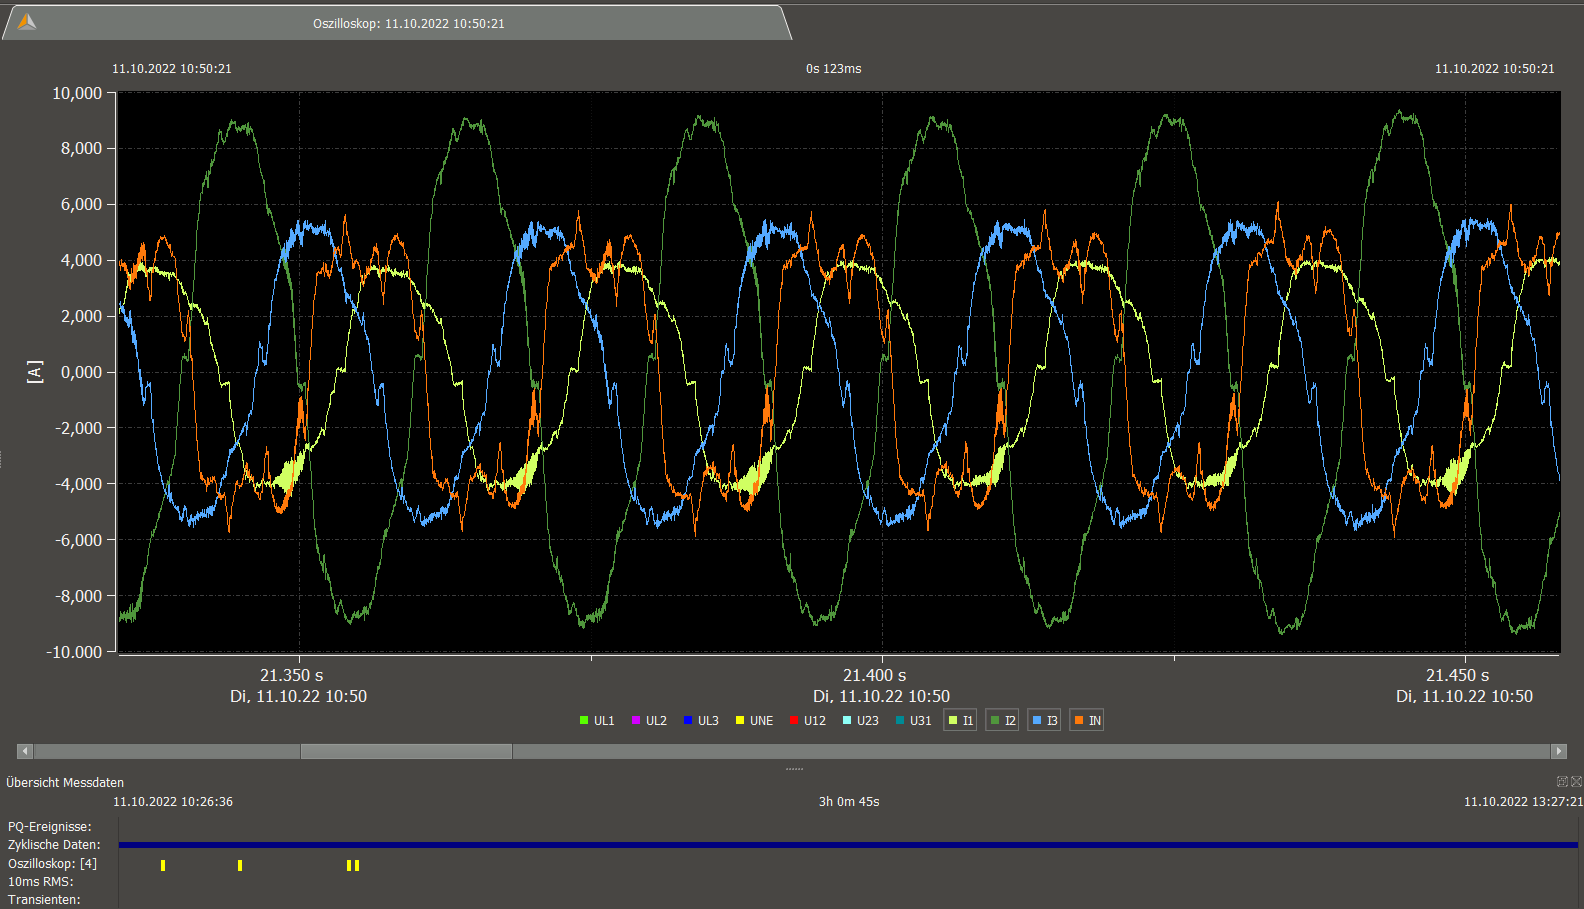This screenshot has height=909, width=1584.
Task: Hide the I1 current trace
Action: 960,720
